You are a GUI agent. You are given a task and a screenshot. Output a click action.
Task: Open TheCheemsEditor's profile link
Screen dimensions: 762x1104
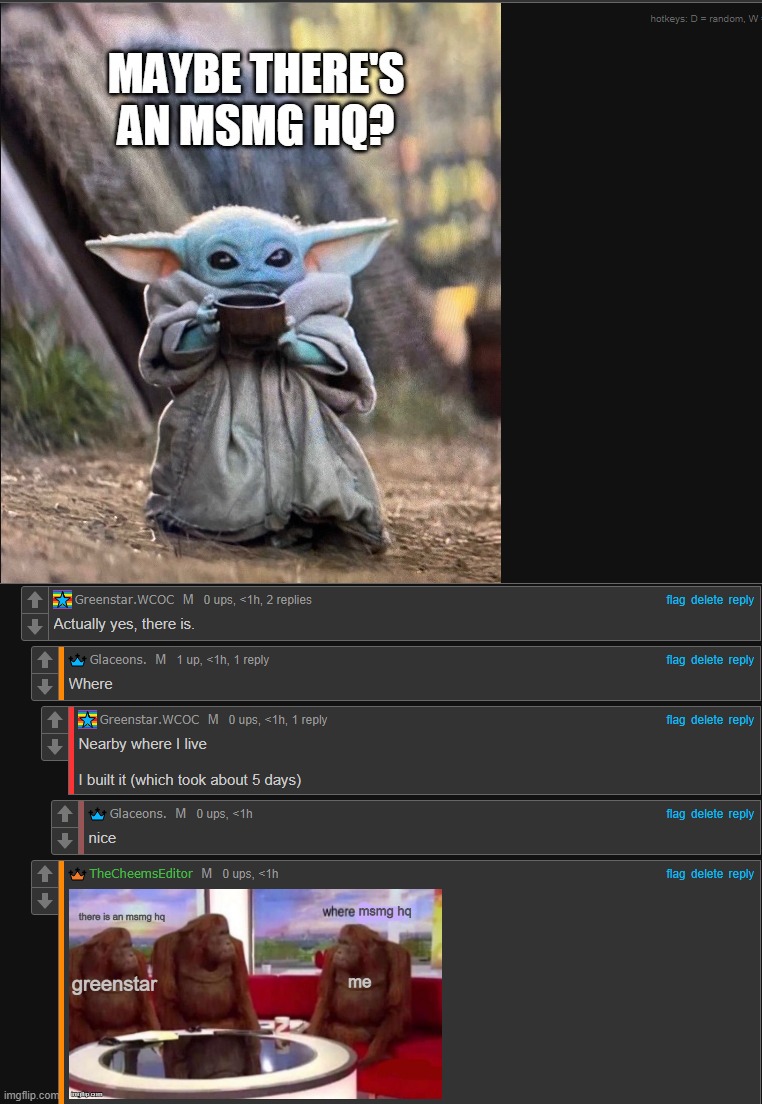(x=141, y=873)
